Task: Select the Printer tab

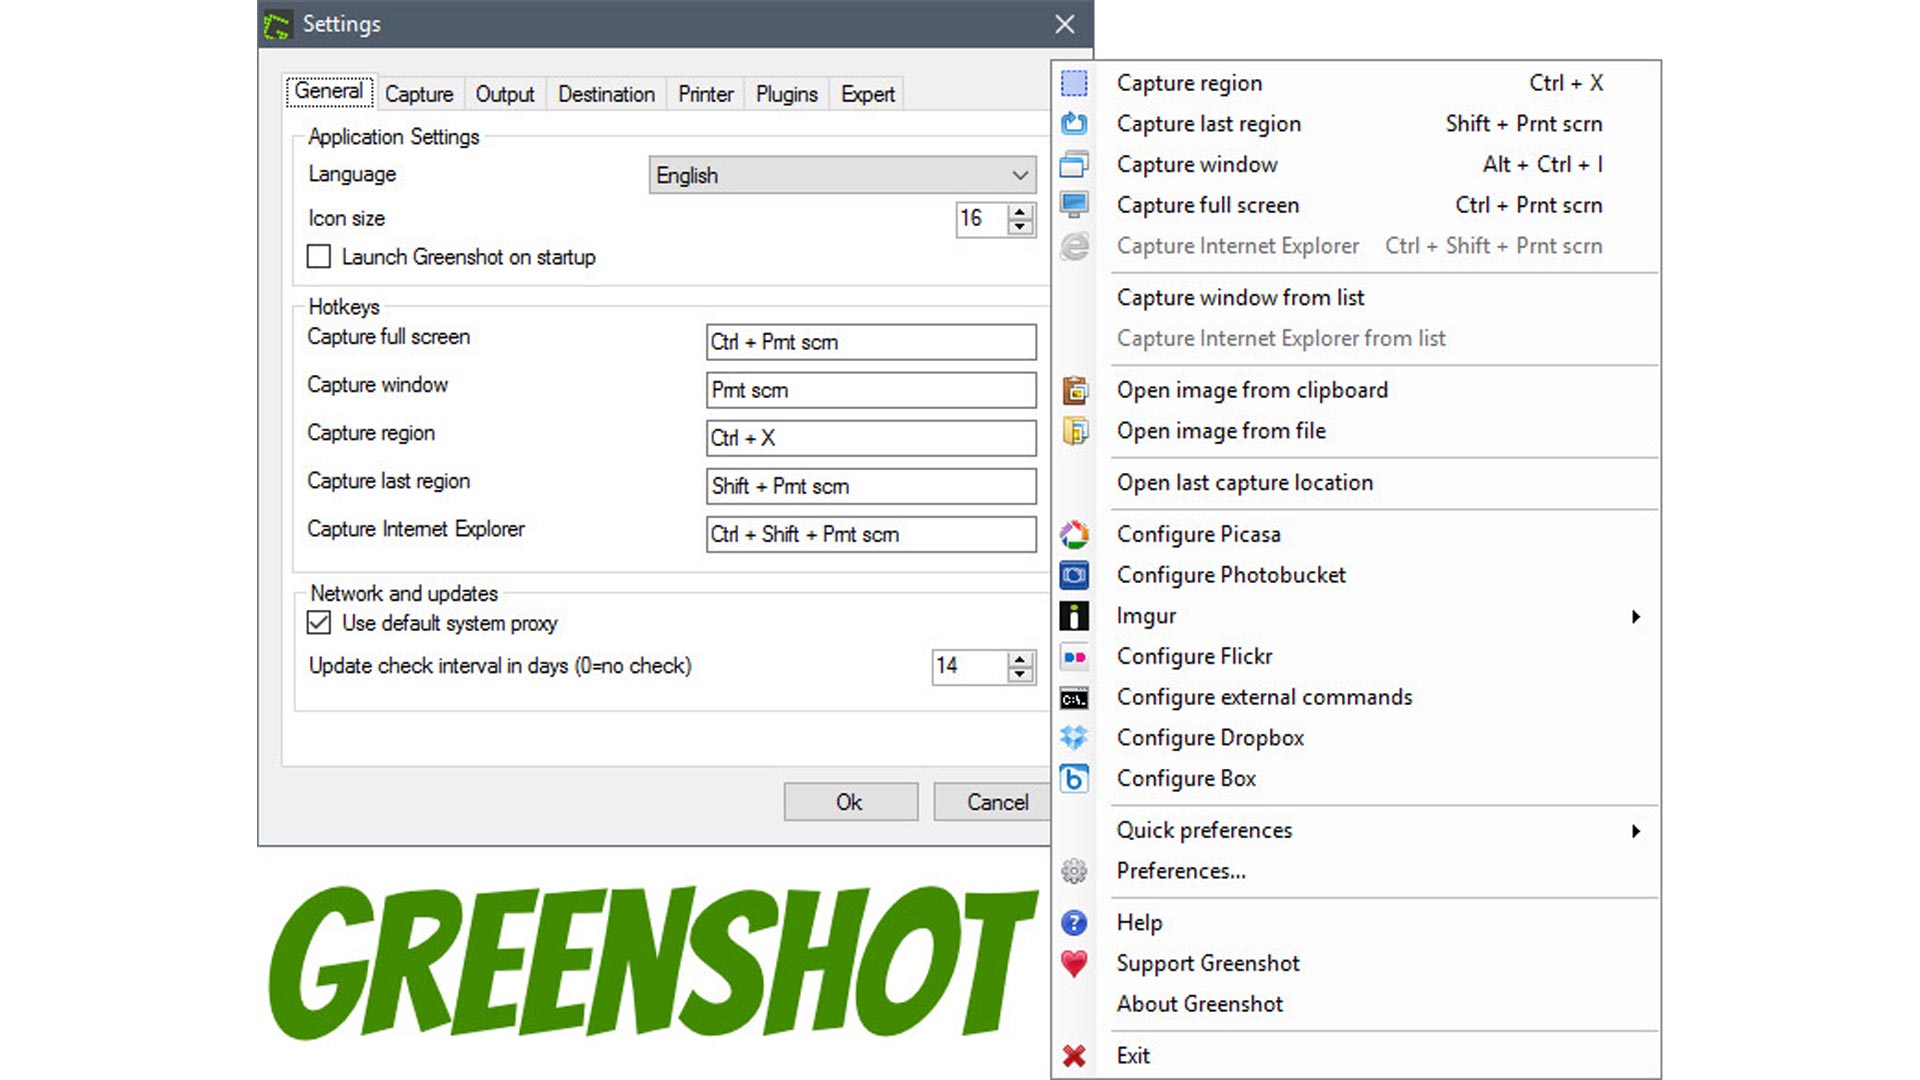Action: (x=706, y=94)
